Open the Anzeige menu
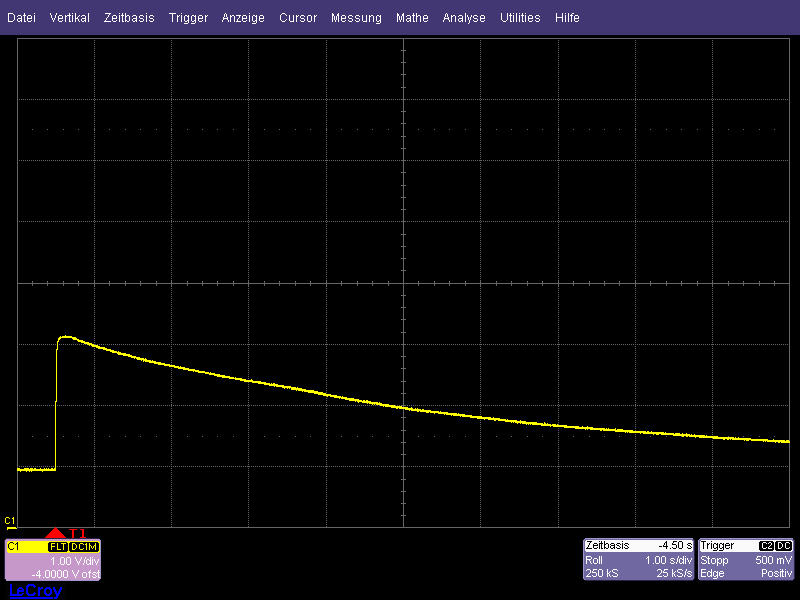The image size is (800, 600). (x=243, y=18)
